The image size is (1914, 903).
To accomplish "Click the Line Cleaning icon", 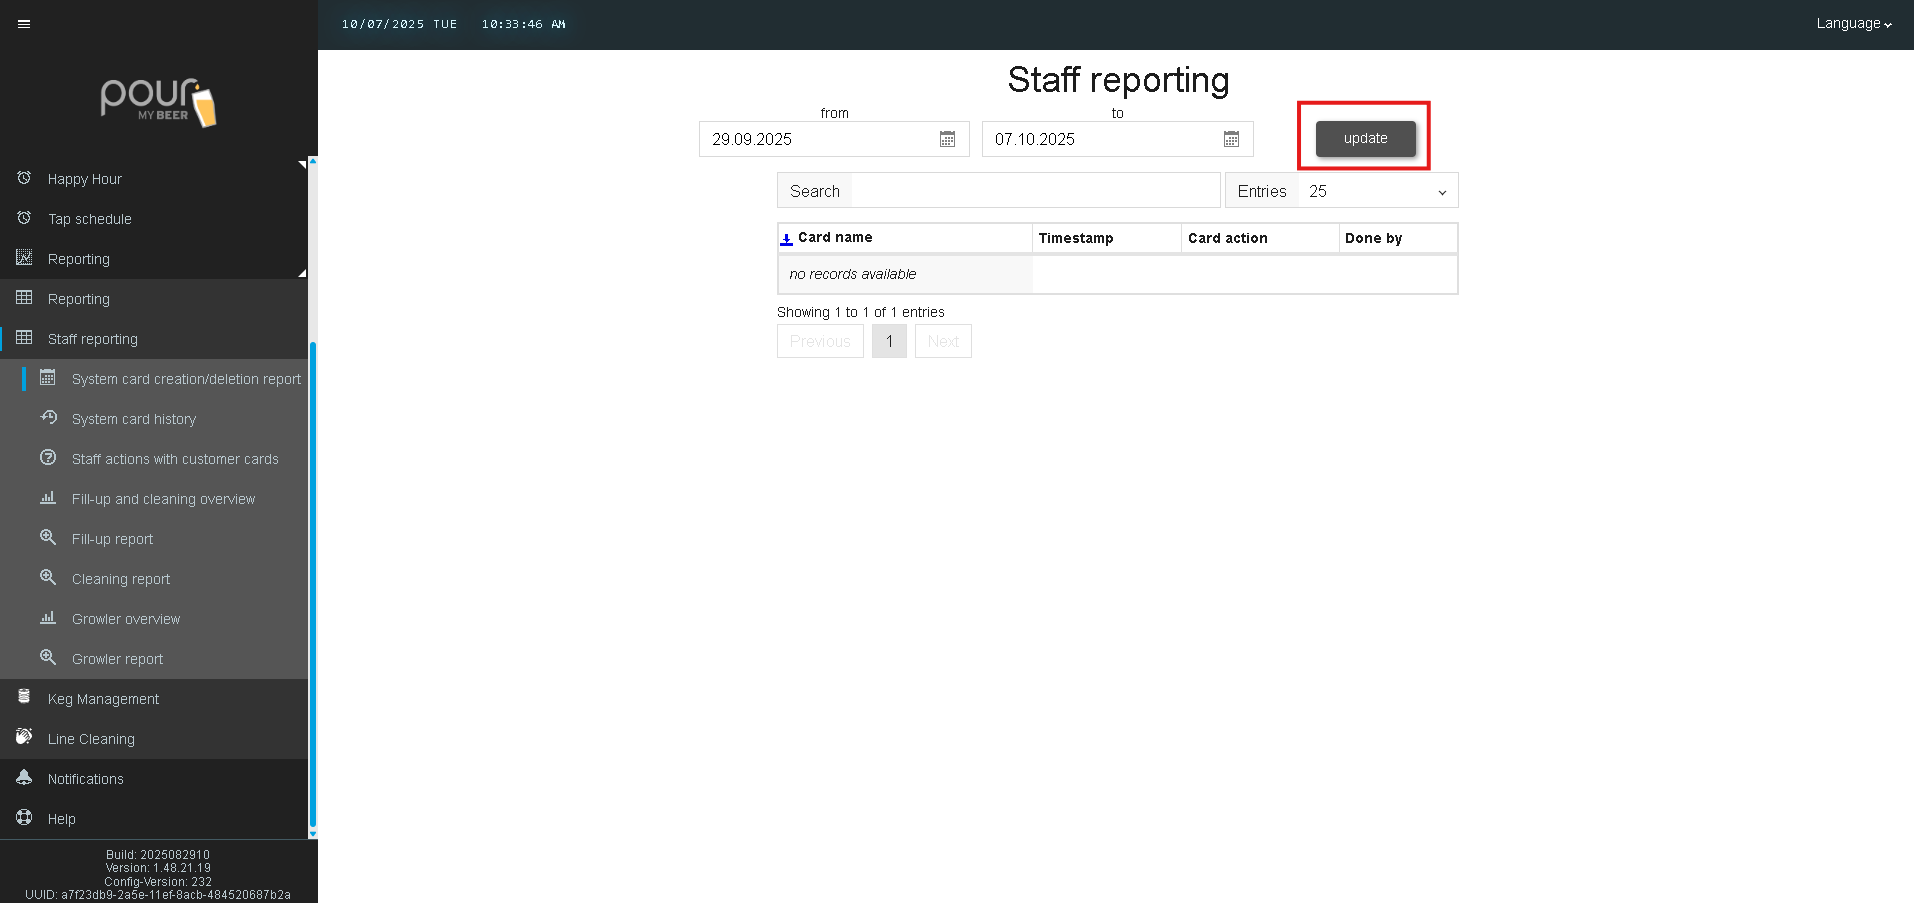I will pos(24,737).
